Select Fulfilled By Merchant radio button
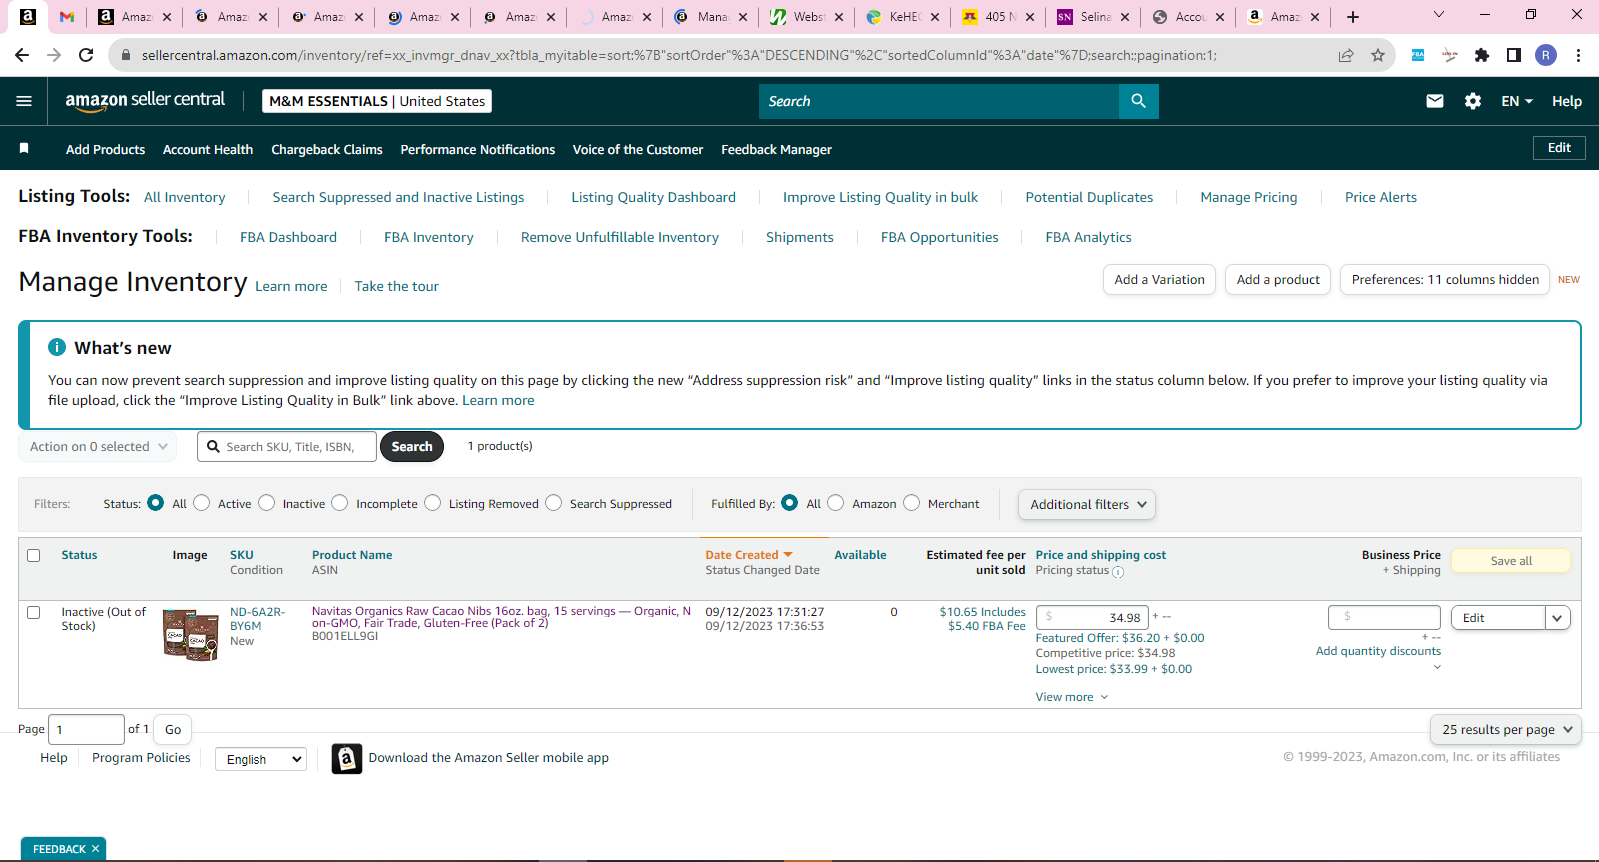This screenshot has height=862, width=1599. [911, 503]
